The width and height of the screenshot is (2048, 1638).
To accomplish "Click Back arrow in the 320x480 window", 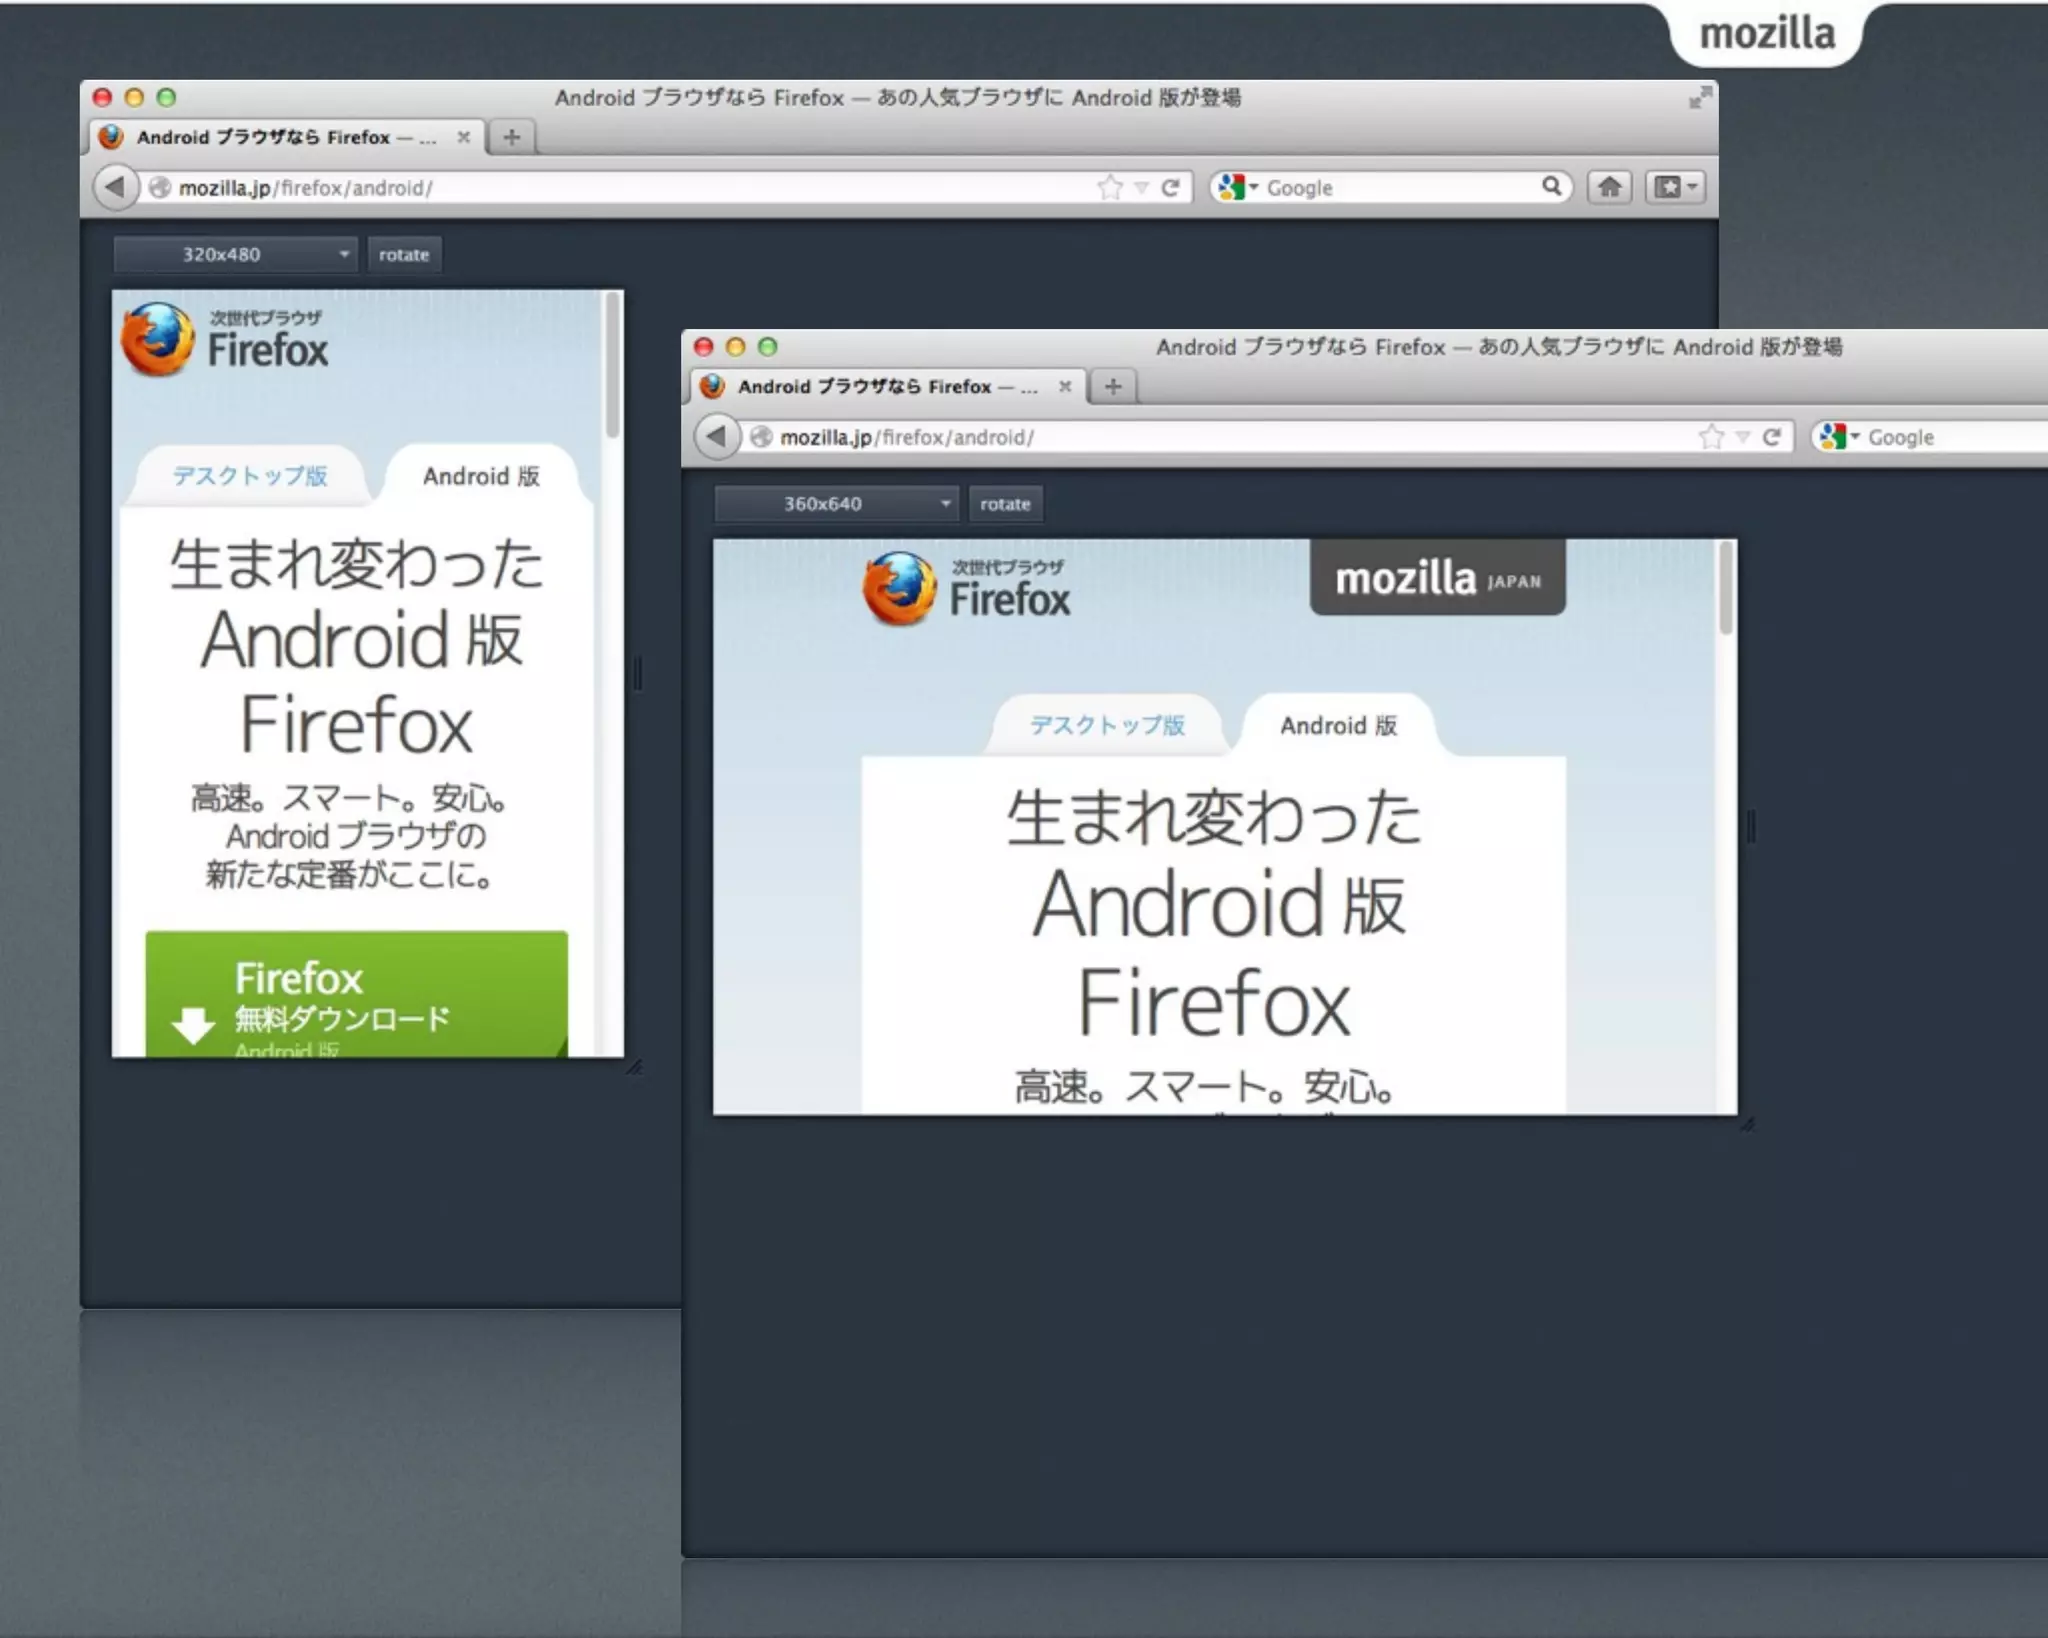I will [x=115, y=187].
